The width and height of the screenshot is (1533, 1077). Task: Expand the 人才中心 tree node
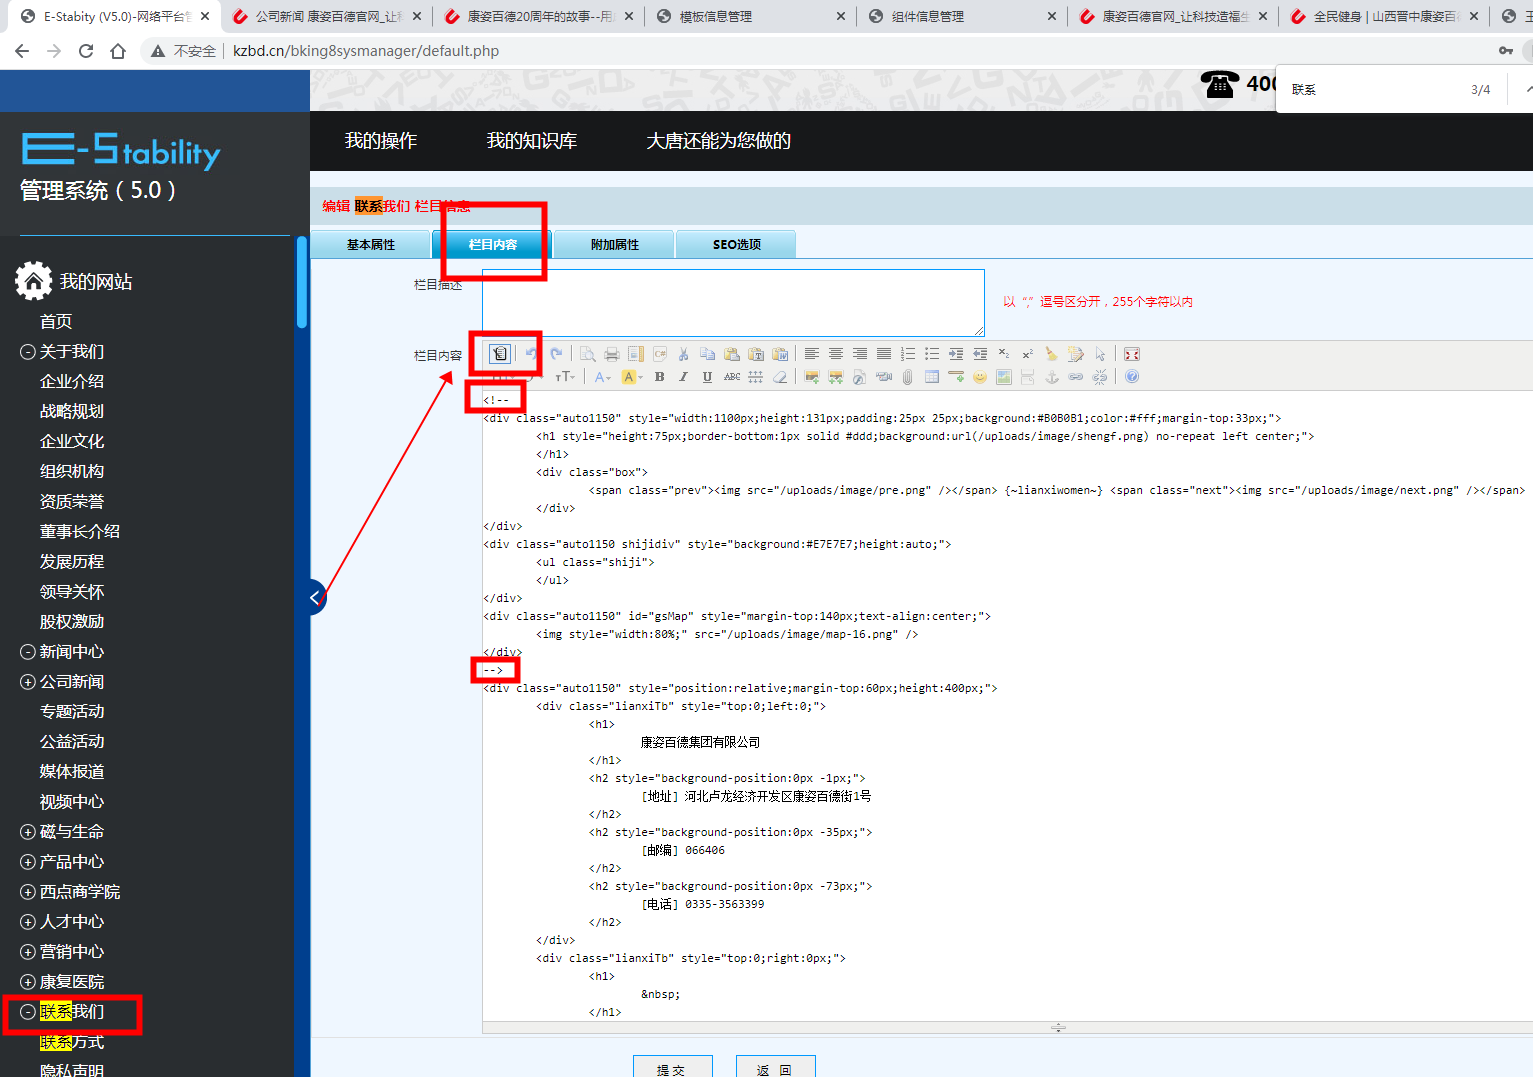[x=28, y=922]
